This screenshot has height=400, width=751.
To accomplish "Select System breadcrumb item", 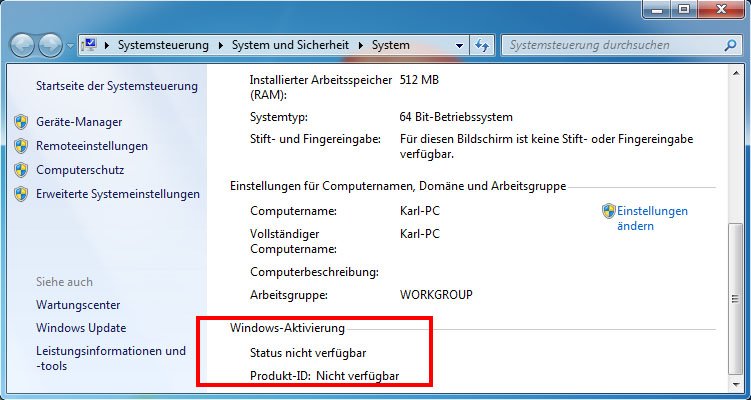I will [x=391, y=46].
